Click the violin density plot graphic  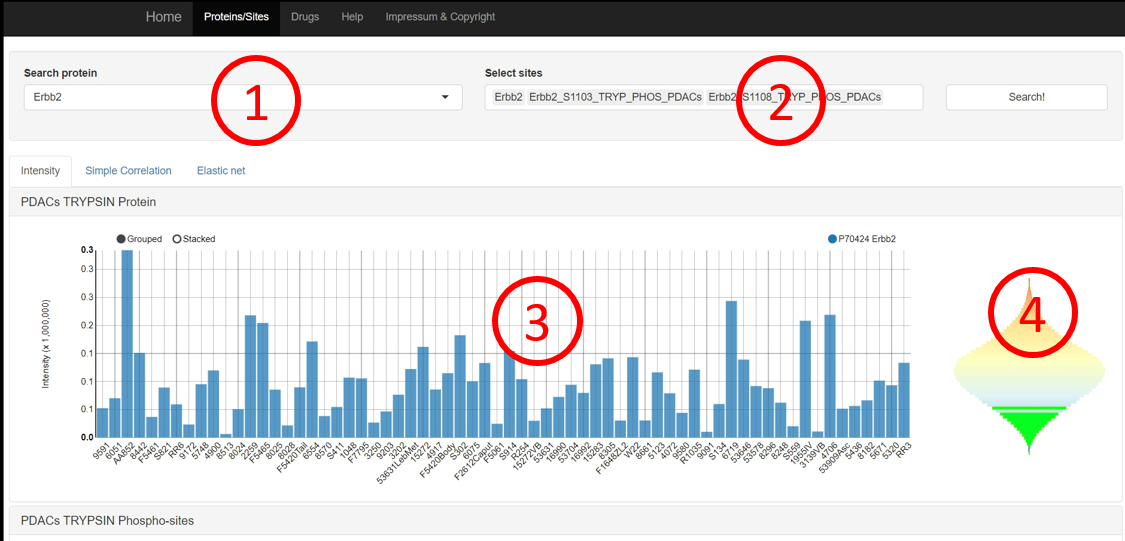tap(1028, 370)
